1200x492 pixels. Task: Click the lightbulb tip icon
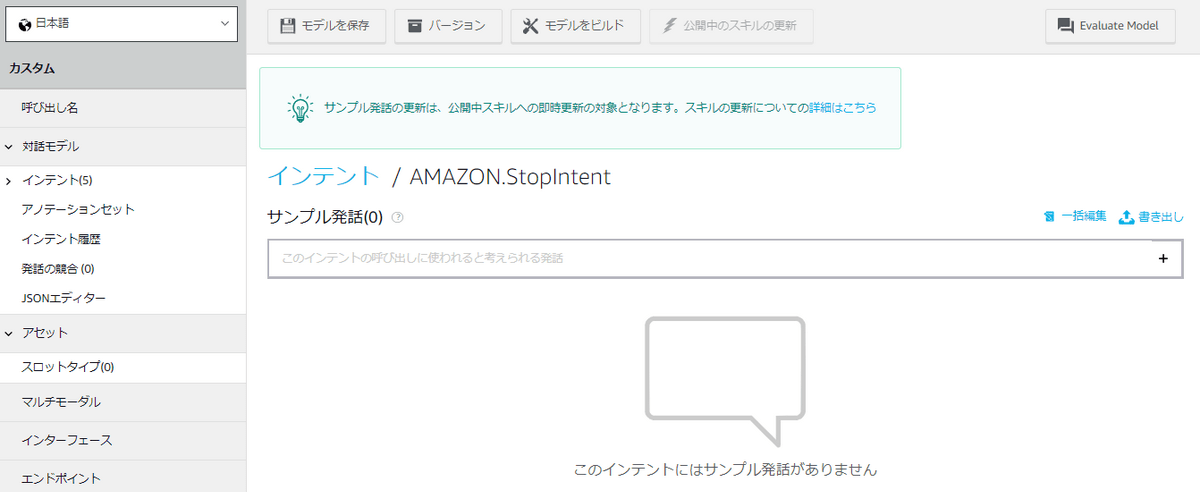298,108
